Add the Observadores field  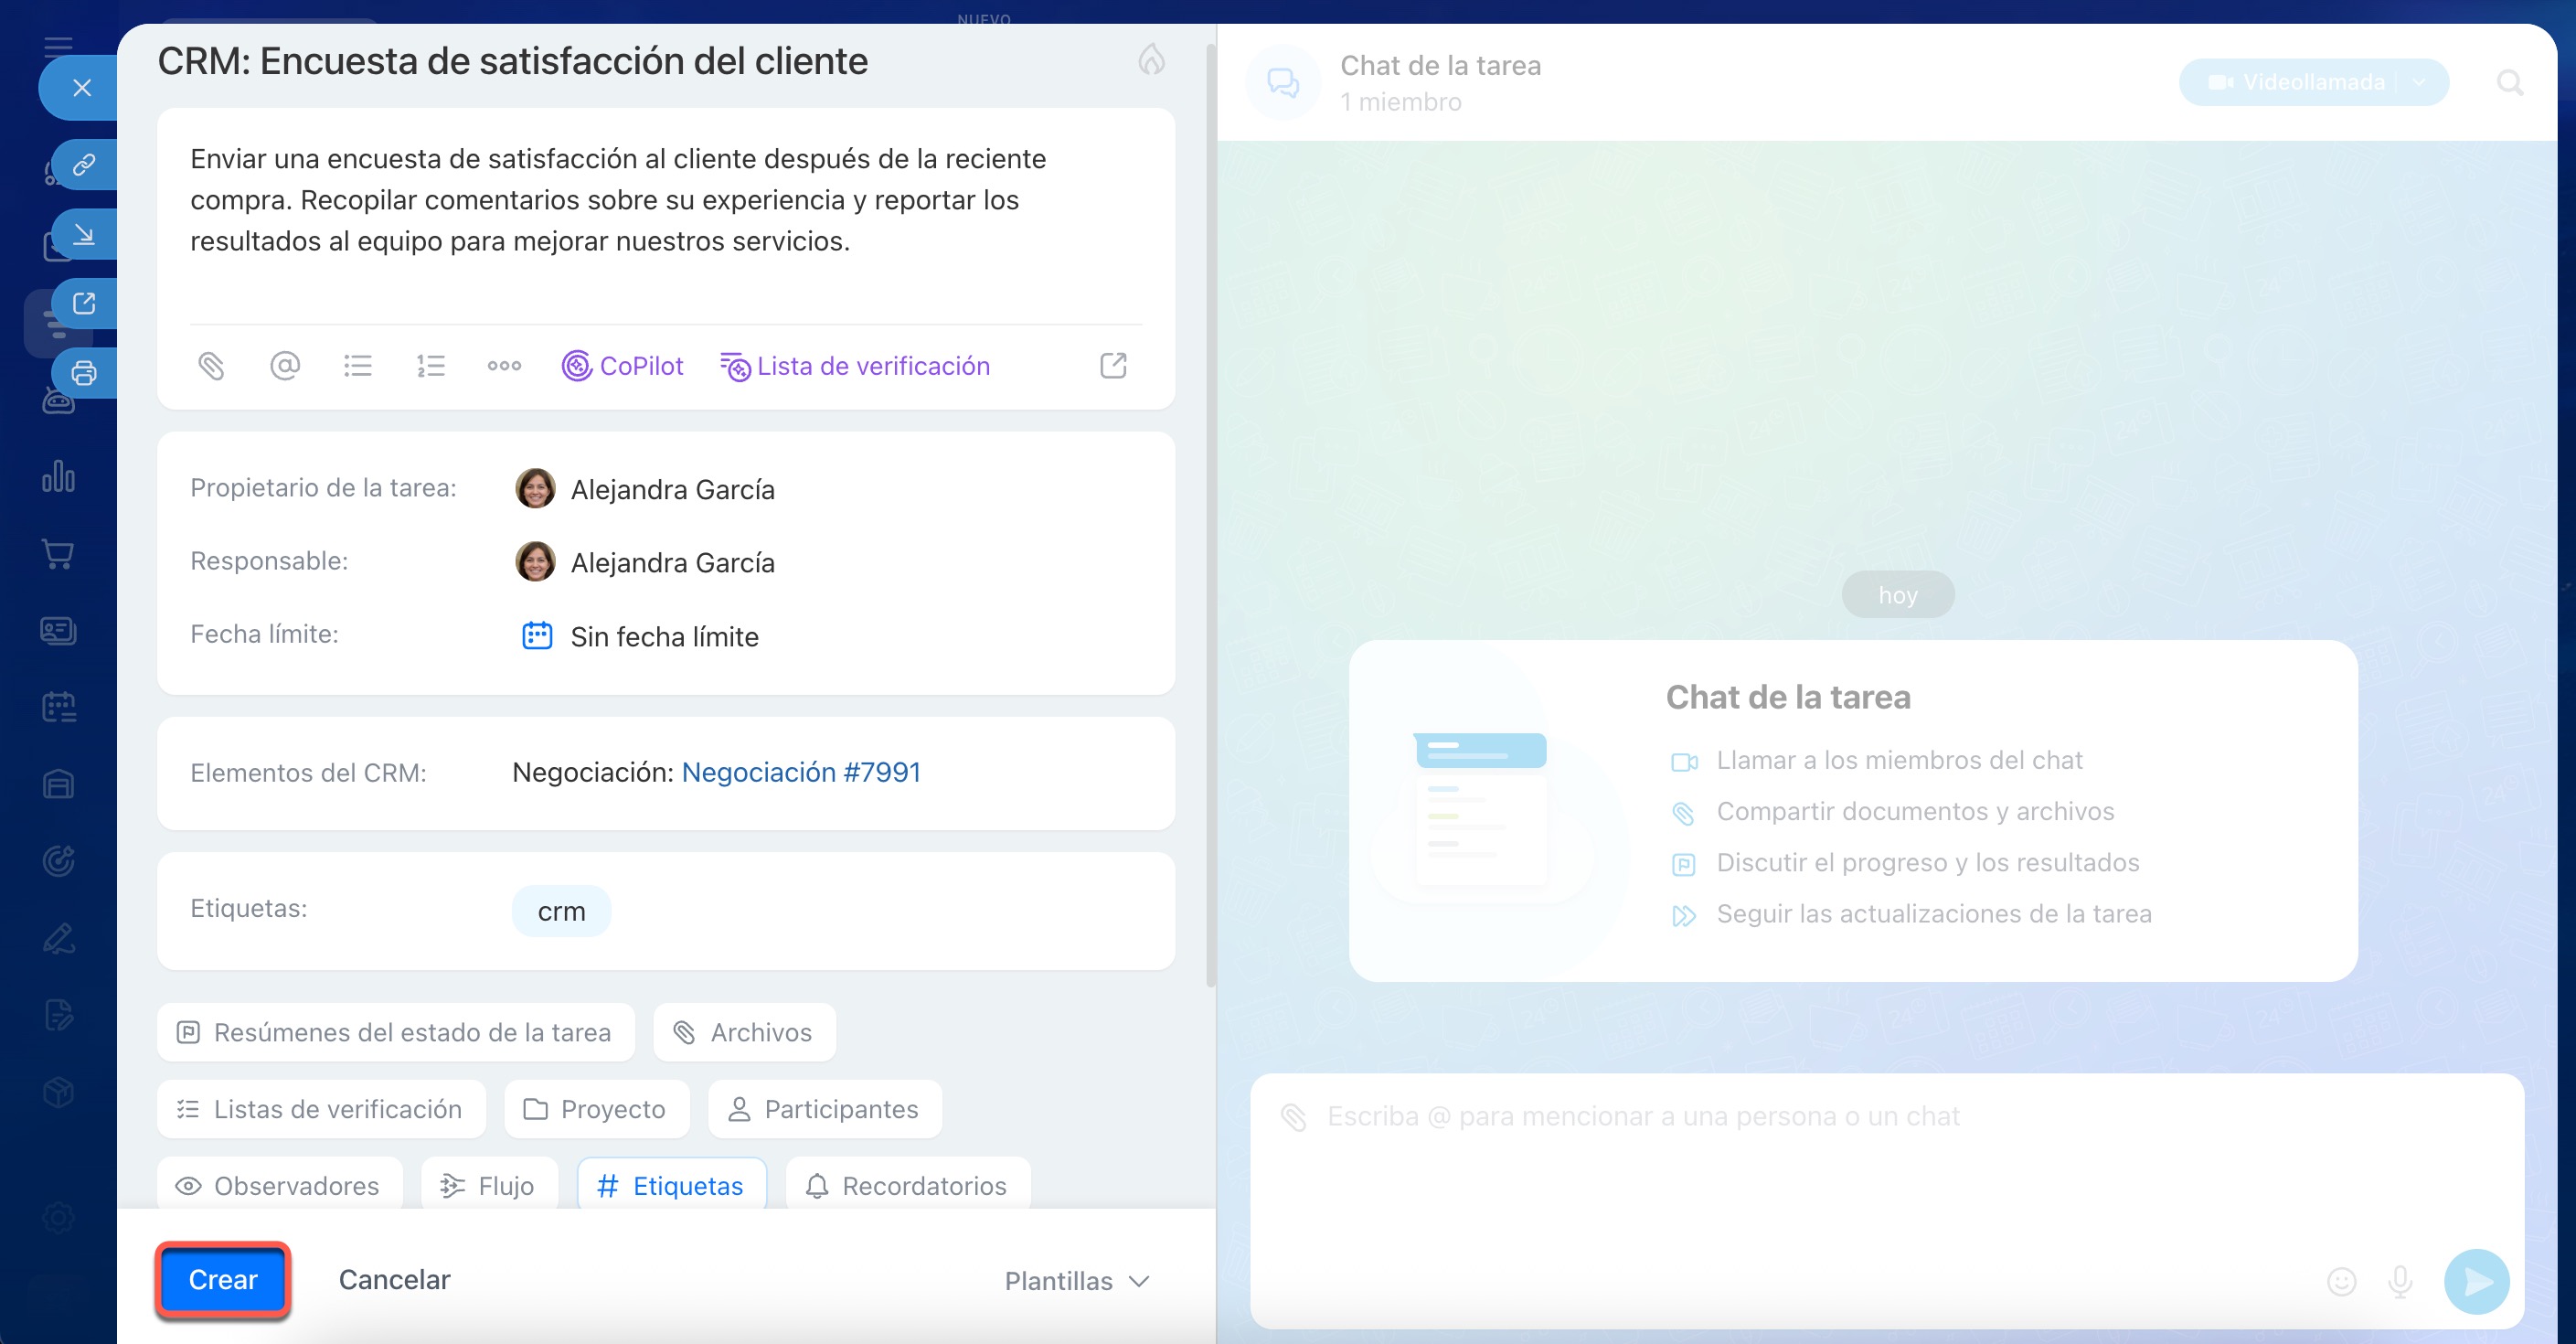tap(279, 1186)
